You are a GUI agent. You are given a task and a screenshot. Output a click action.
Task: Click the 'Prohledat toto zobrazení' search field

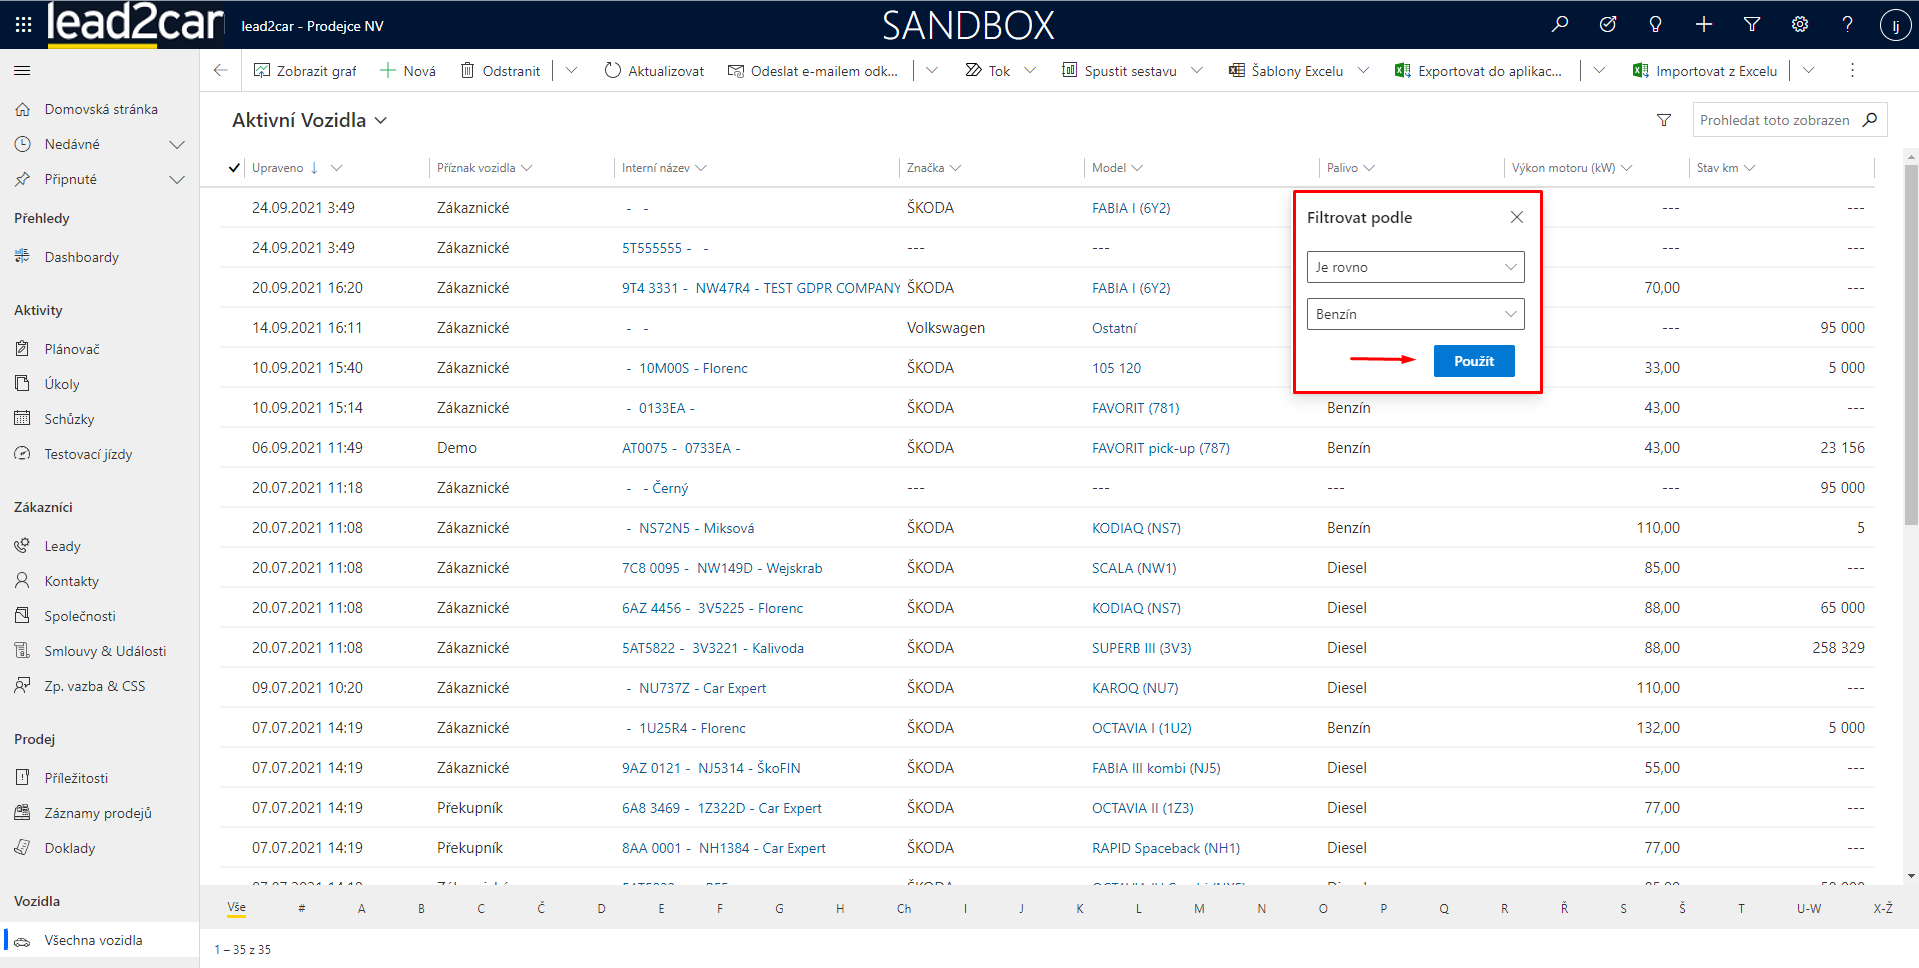[1774, 120]
